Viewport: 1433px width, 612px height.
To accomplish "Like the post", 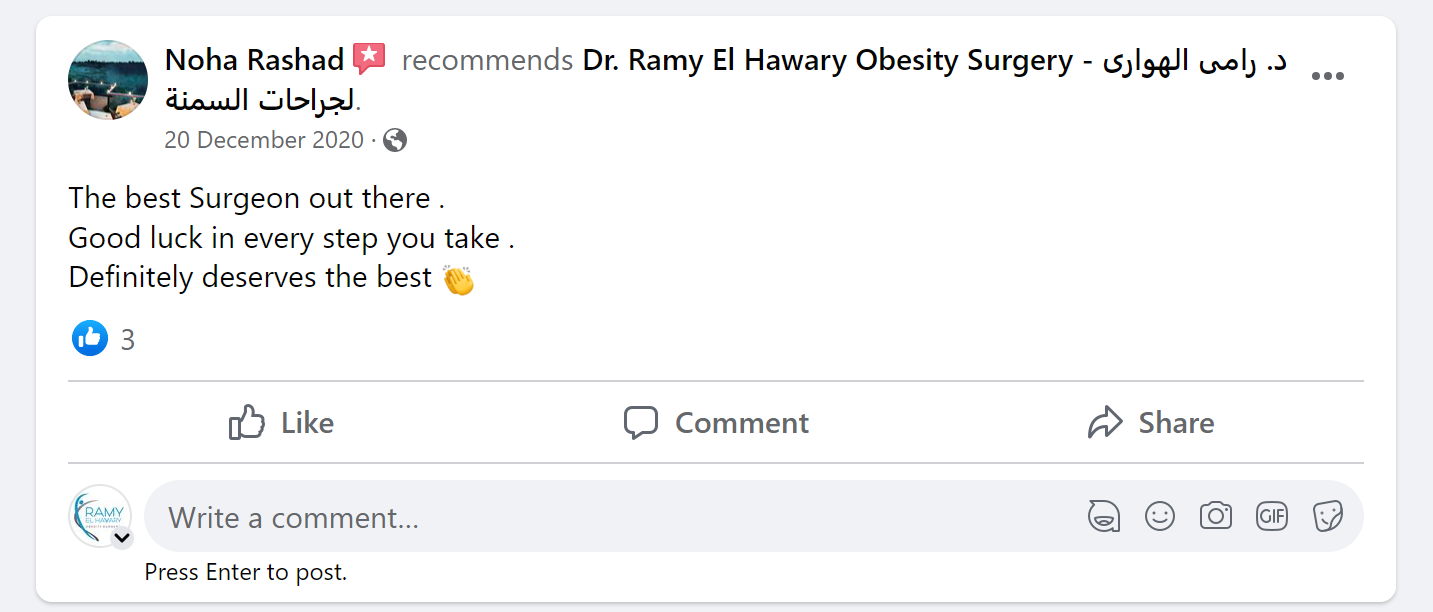I will (281, 423).
